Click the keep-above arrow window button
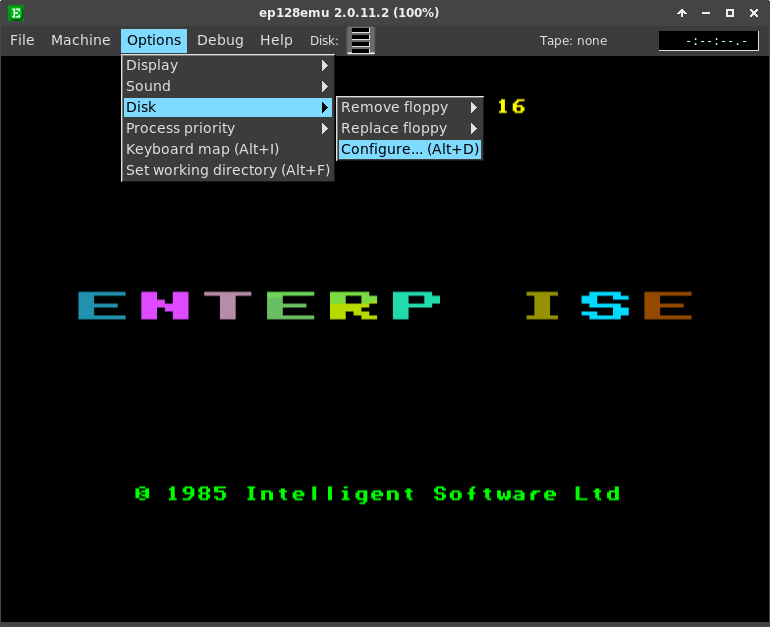Image resolution: width=770 pixels, height=627 pixels. tap(682, 13)
